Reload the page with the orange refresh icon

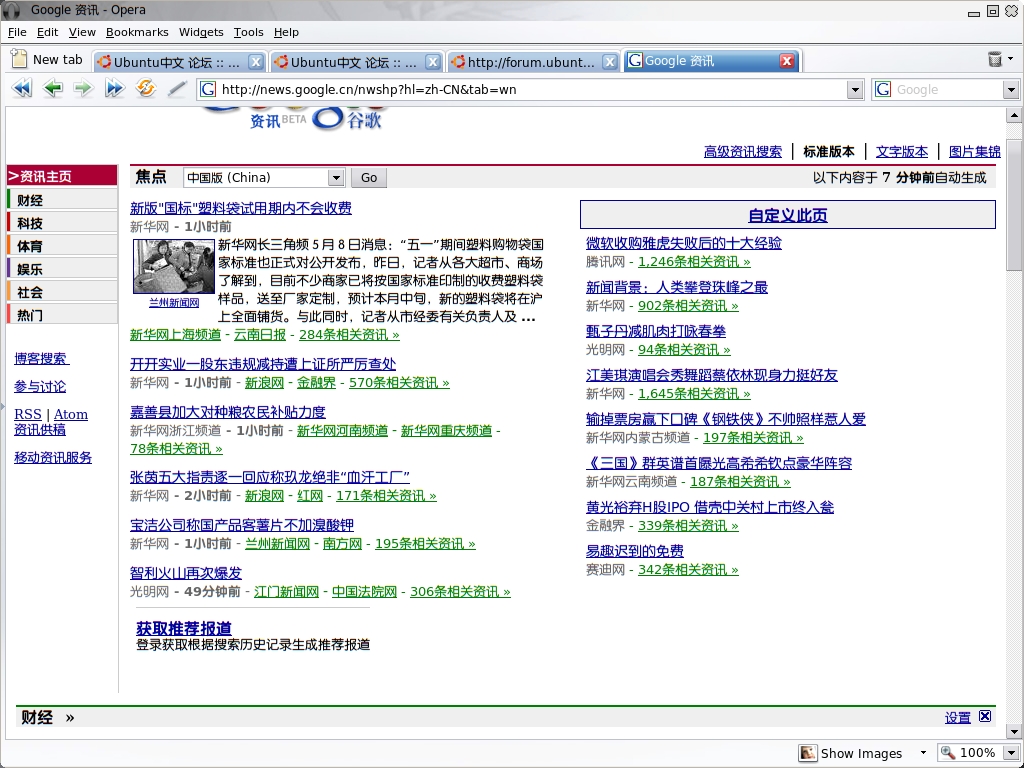(146, 88)
